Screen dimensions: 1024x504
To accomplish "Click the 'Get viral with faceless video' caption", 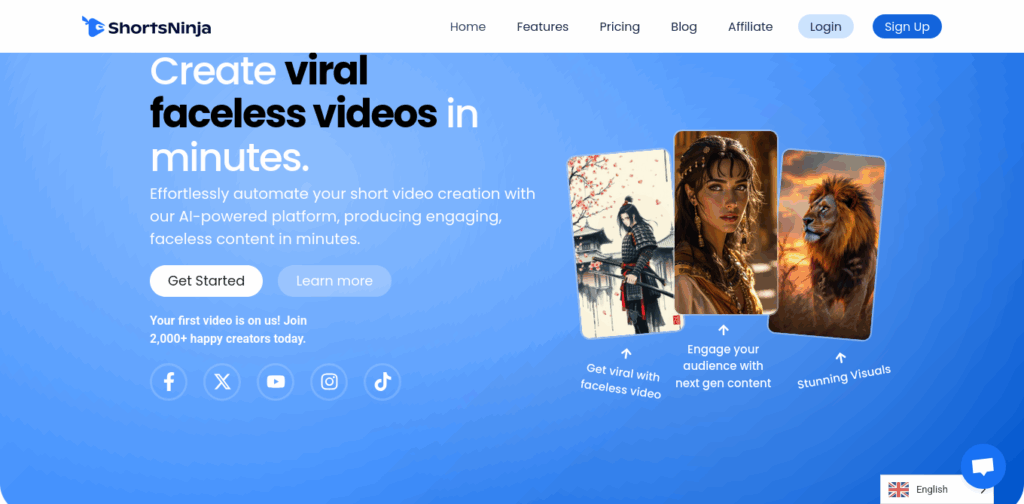I will click(x=622, y=381).
